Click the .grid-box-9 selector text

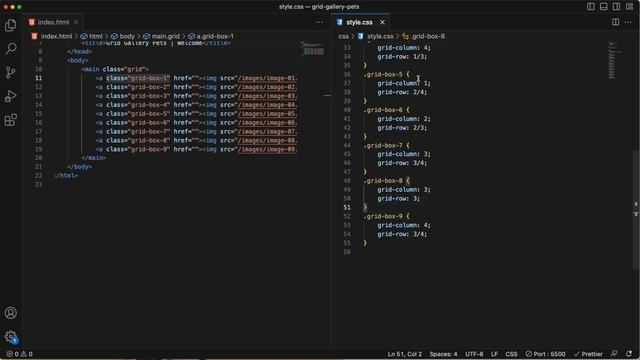(383, 216)
